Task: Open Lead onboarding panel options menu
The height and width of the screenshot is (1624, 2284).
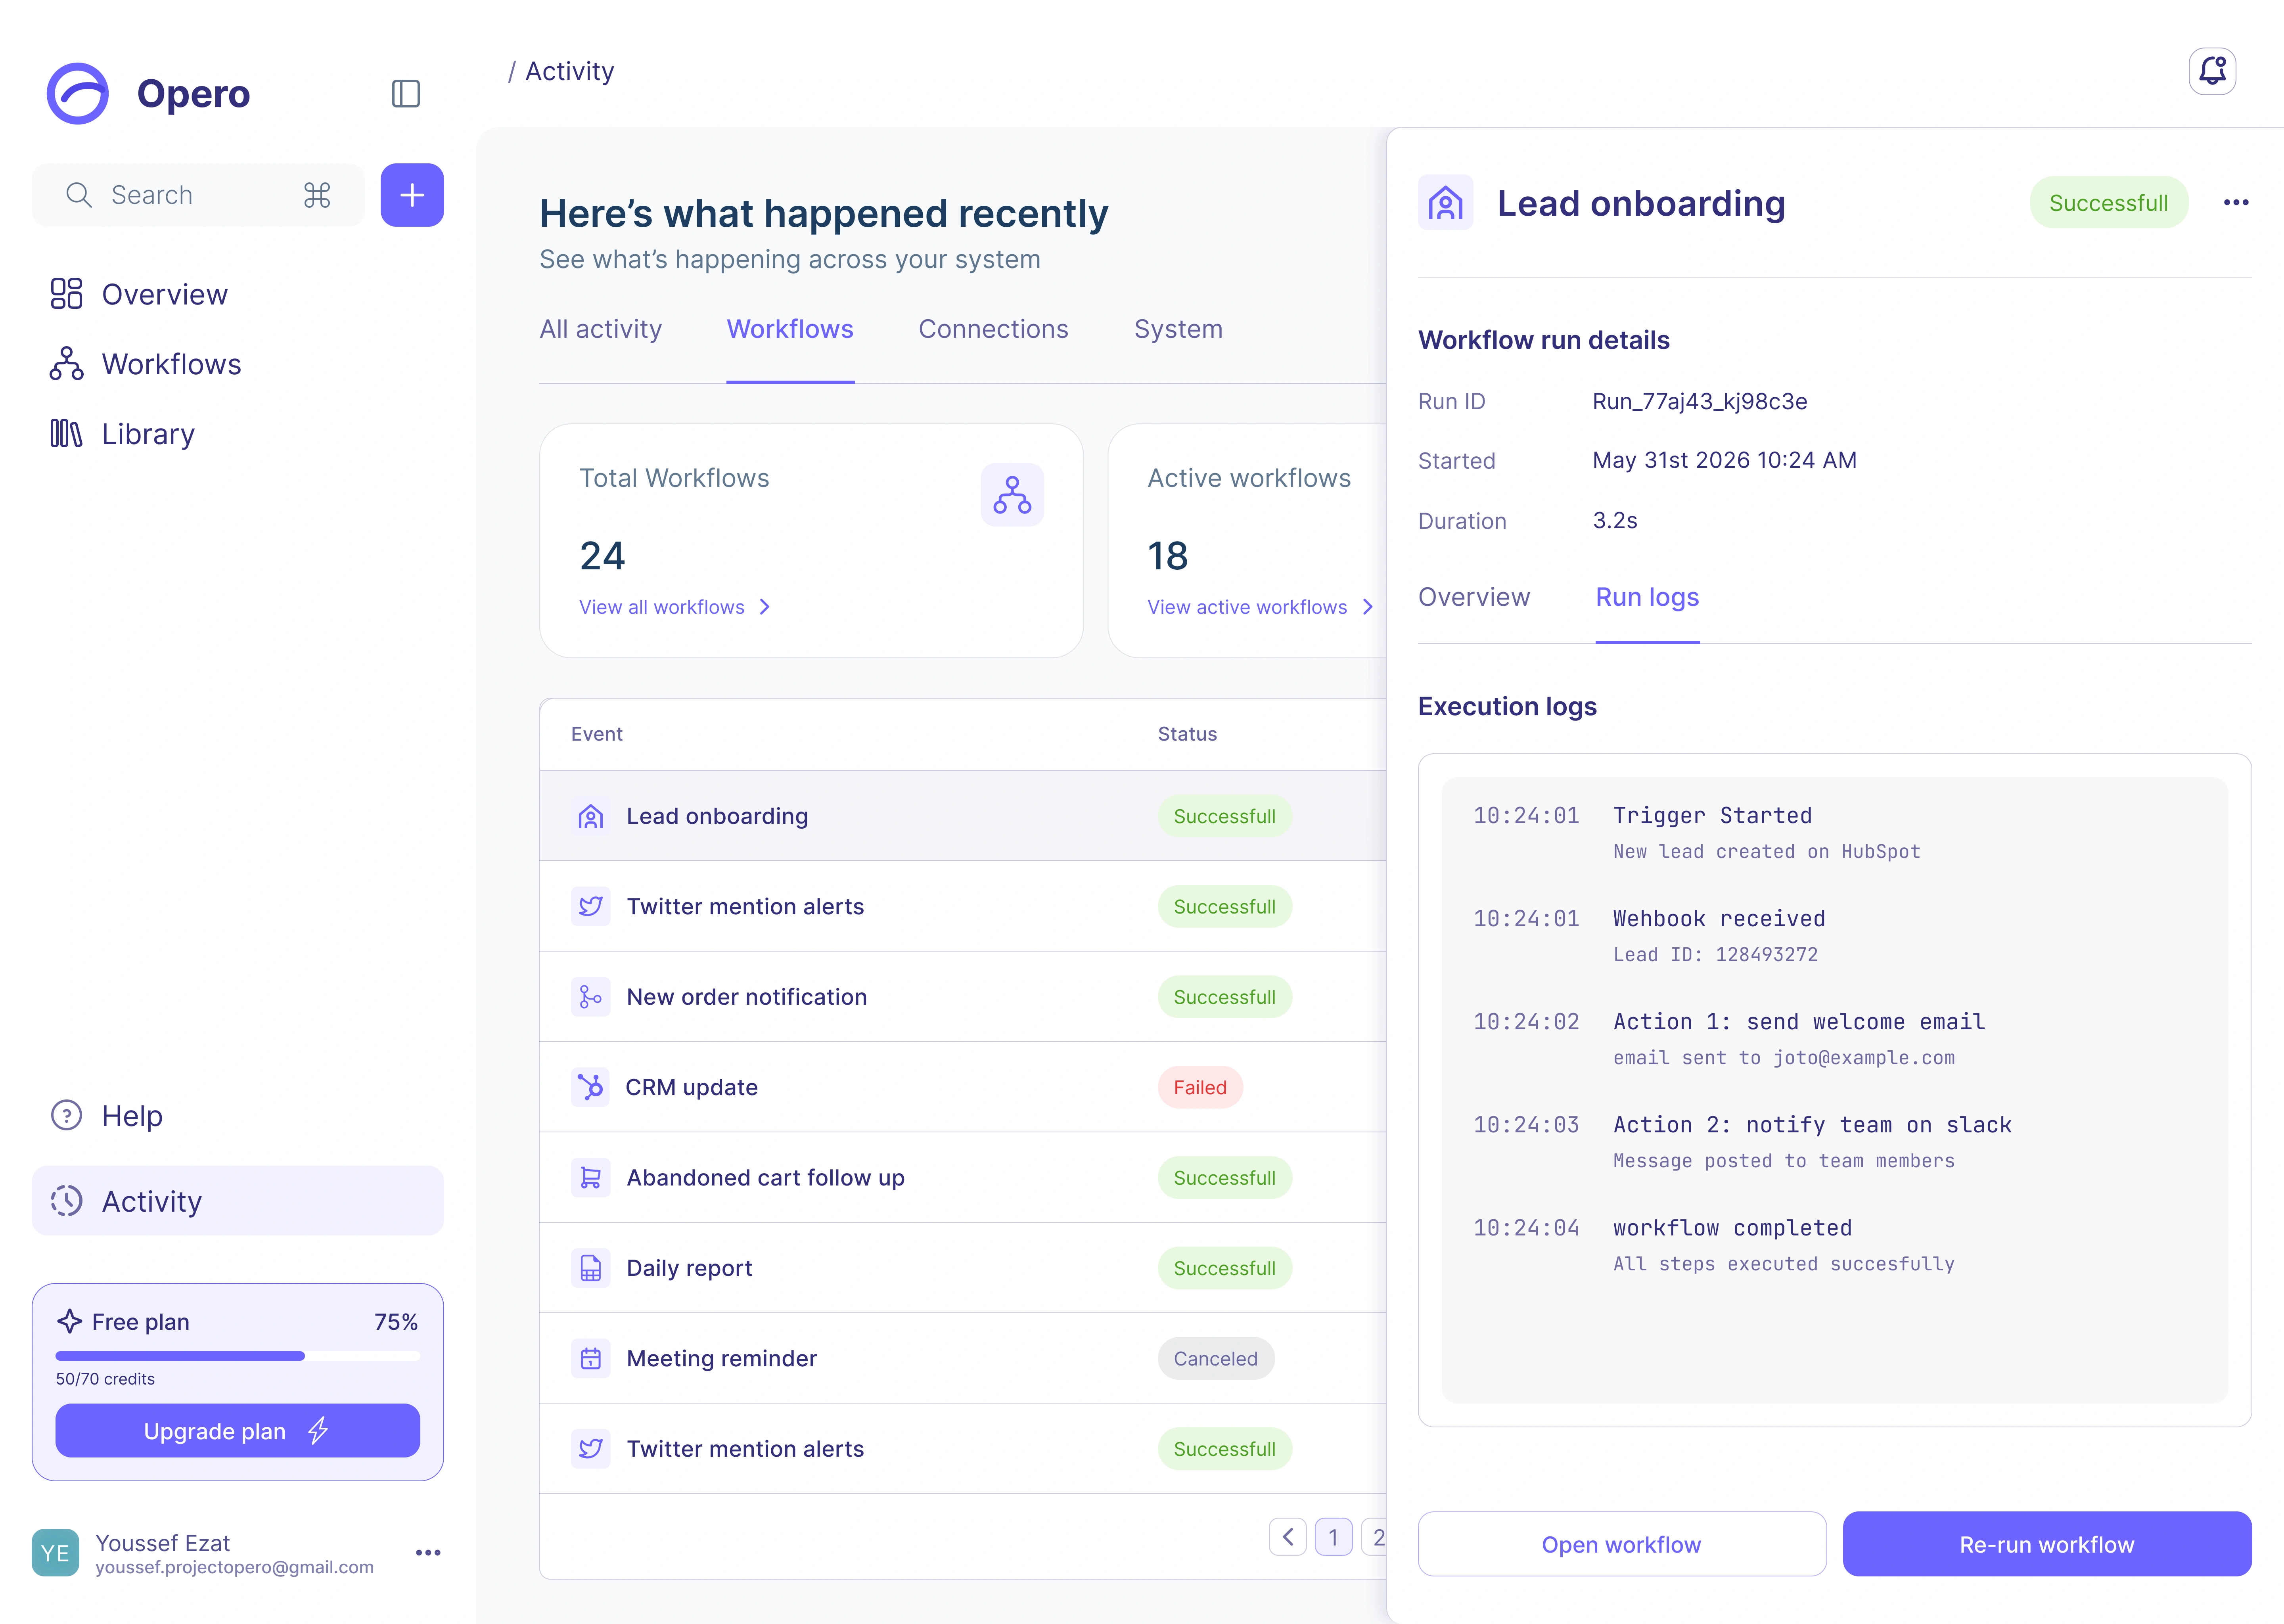Action: (2236, 203)
